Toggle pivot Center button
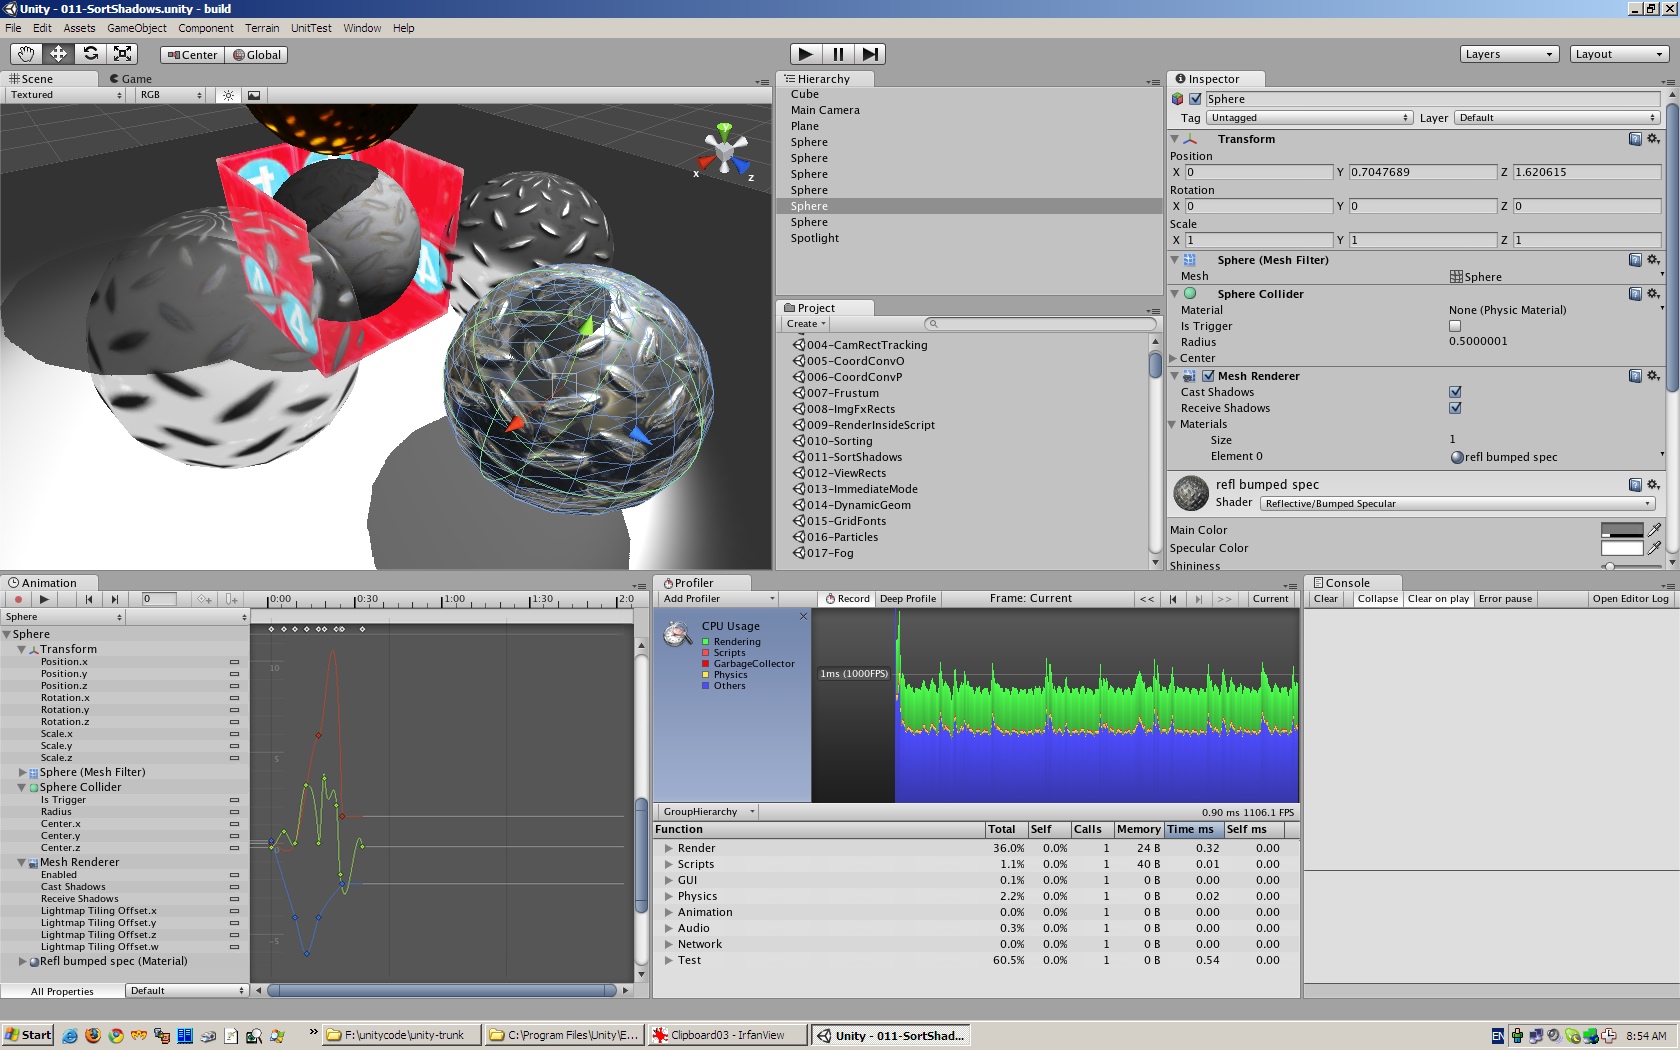Image resolution: width=1680 pixels, height=1050 pixels. tap(192, 55)
